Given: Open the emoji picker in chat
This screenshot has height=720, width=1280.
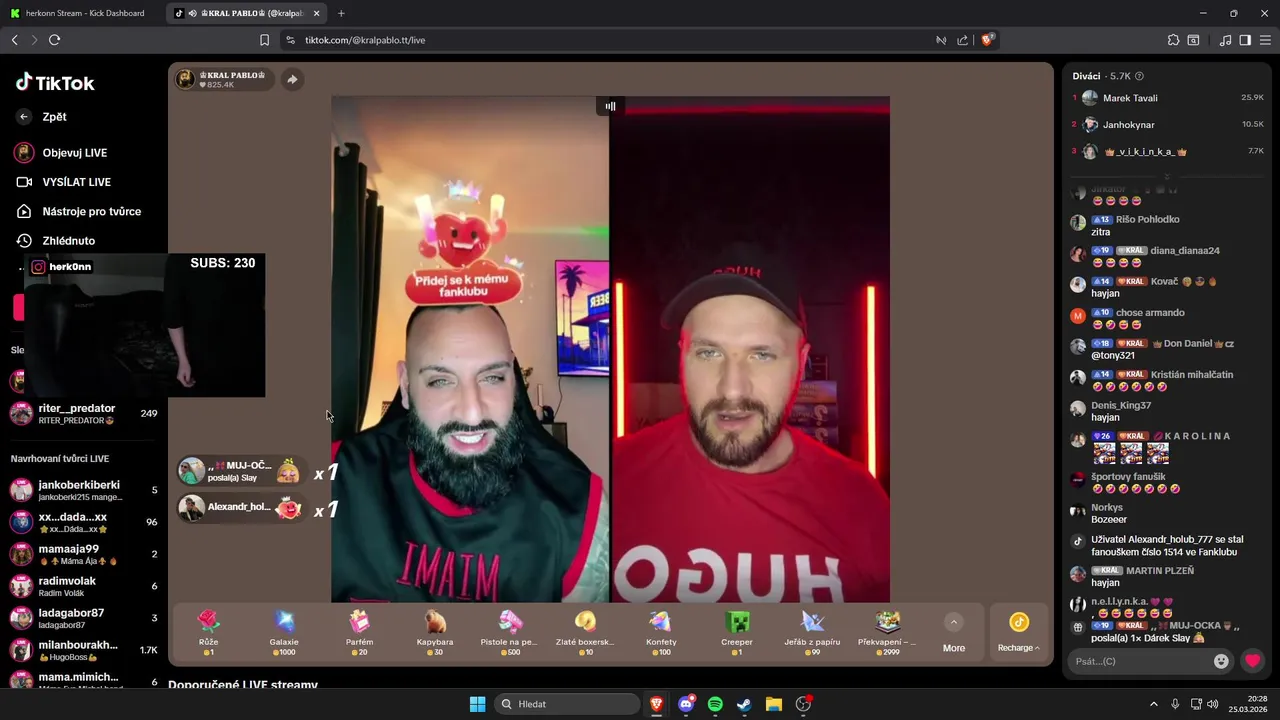Looking at the screenshot, I should point(1221,661).
